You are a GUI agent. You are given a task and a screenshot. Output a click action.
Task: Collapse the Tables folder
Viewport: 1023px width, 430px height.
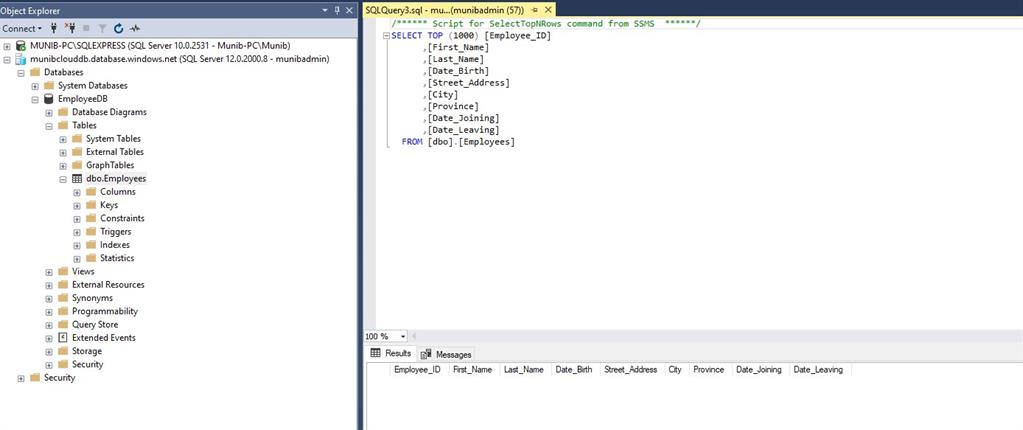(x=49, y=126)
